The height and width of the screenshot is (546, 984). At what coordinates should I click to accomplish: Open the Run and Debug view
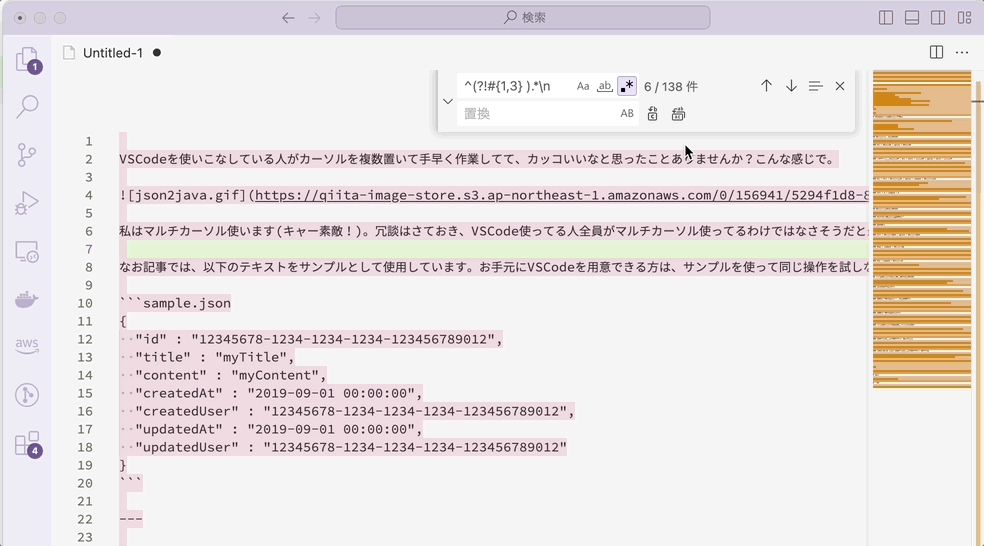[x=27, y=203]
